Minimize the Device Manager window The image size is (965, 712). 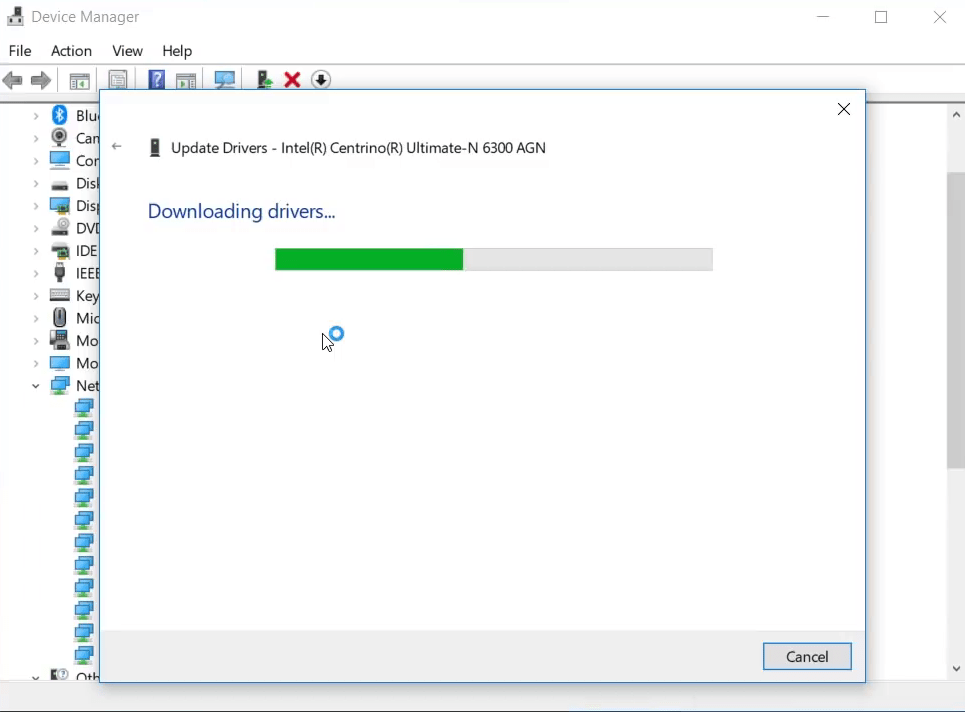pyautogui.click(x=823, y=17)
